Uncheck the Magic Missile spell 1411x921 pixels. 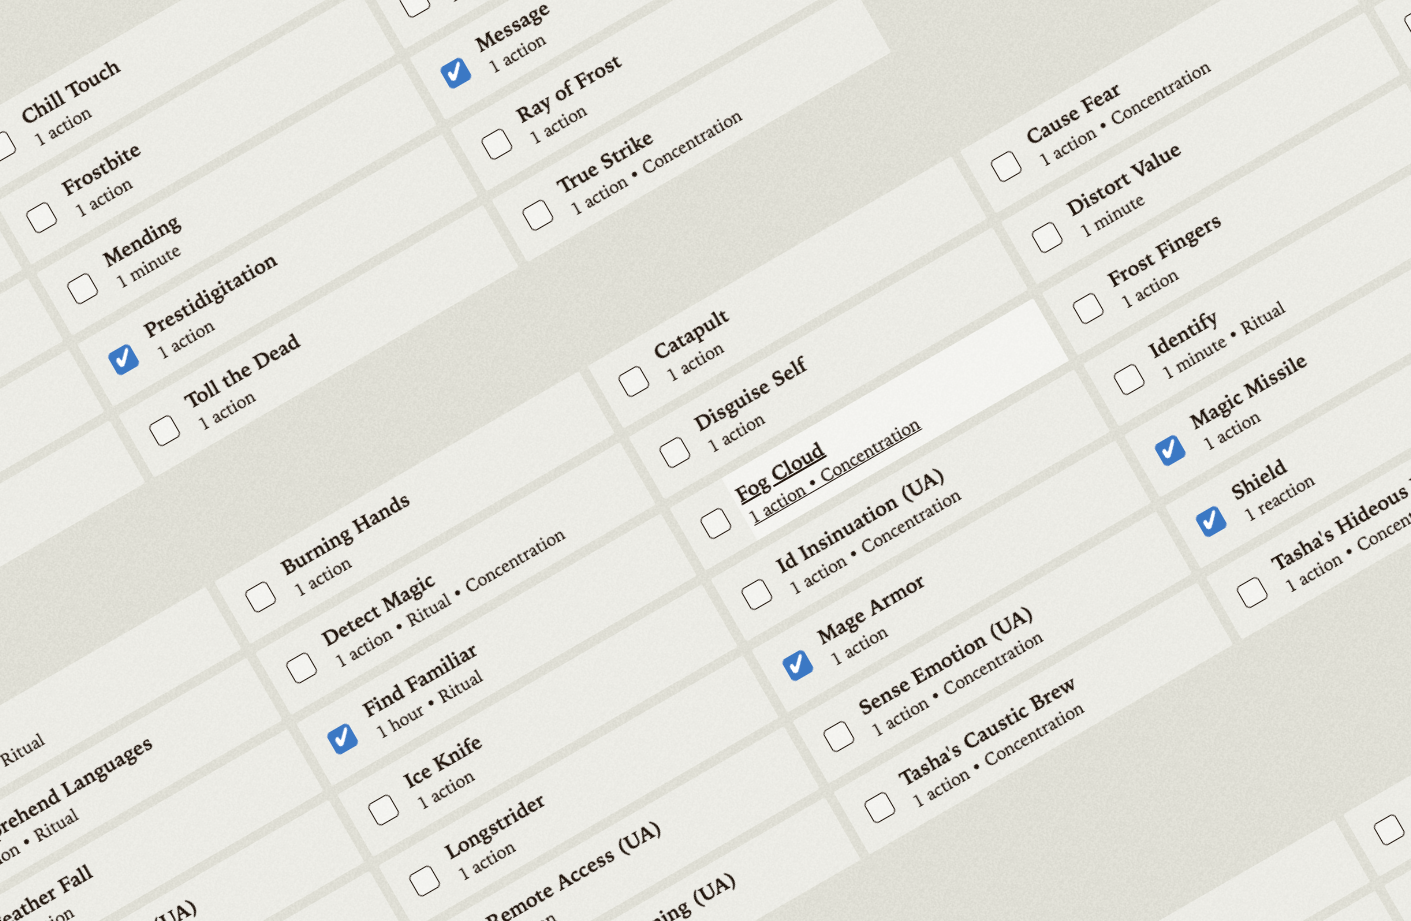pyautogui.click(x=1169, y=450)
